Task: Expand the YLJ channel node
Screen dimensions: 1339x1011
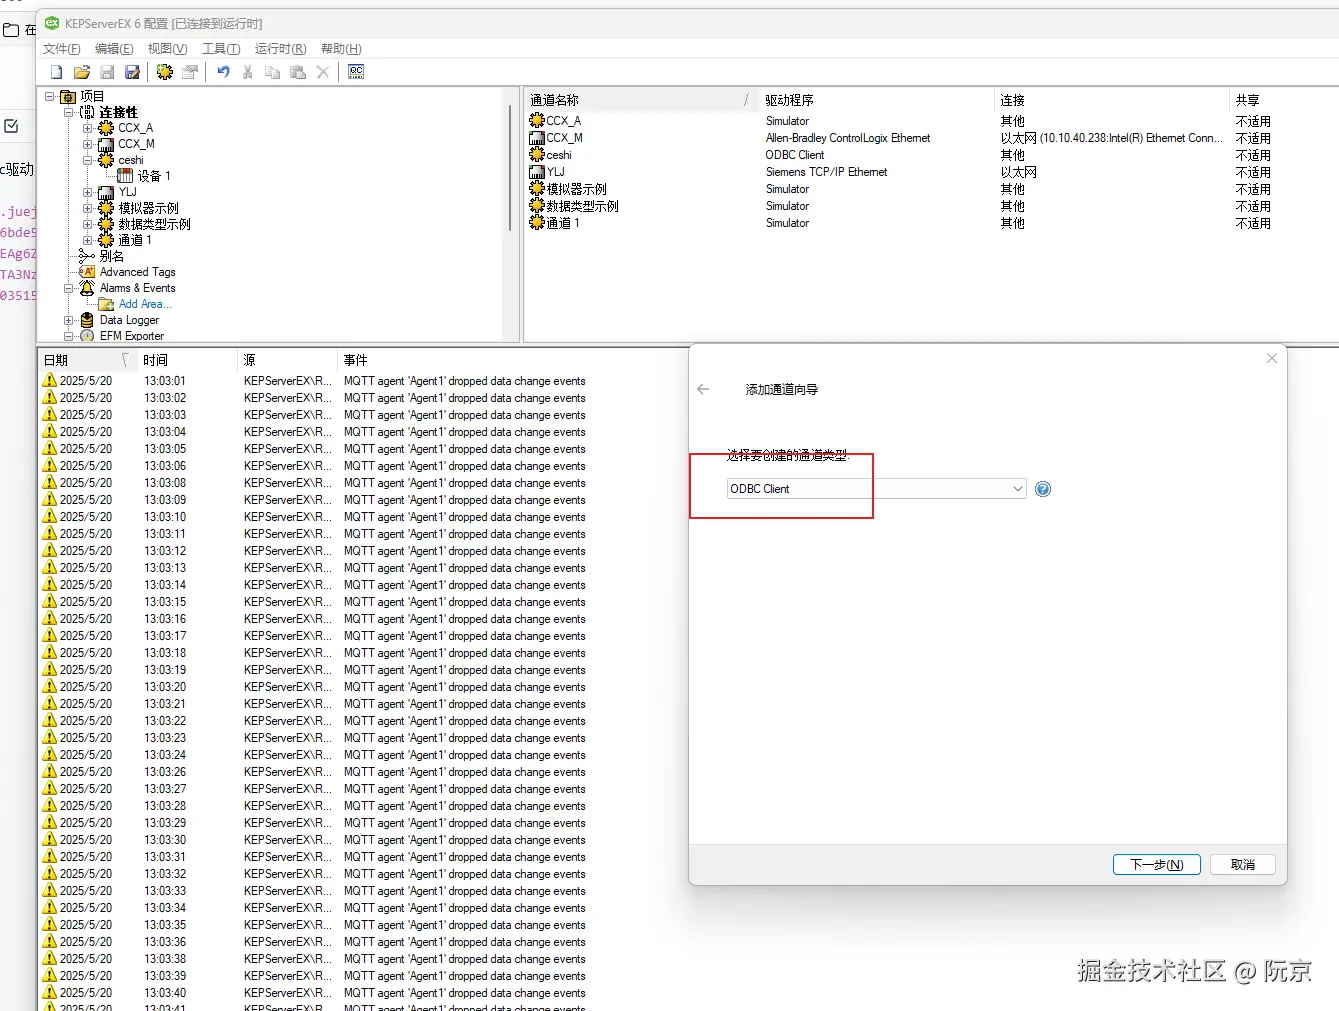Action: pos(87,192)
